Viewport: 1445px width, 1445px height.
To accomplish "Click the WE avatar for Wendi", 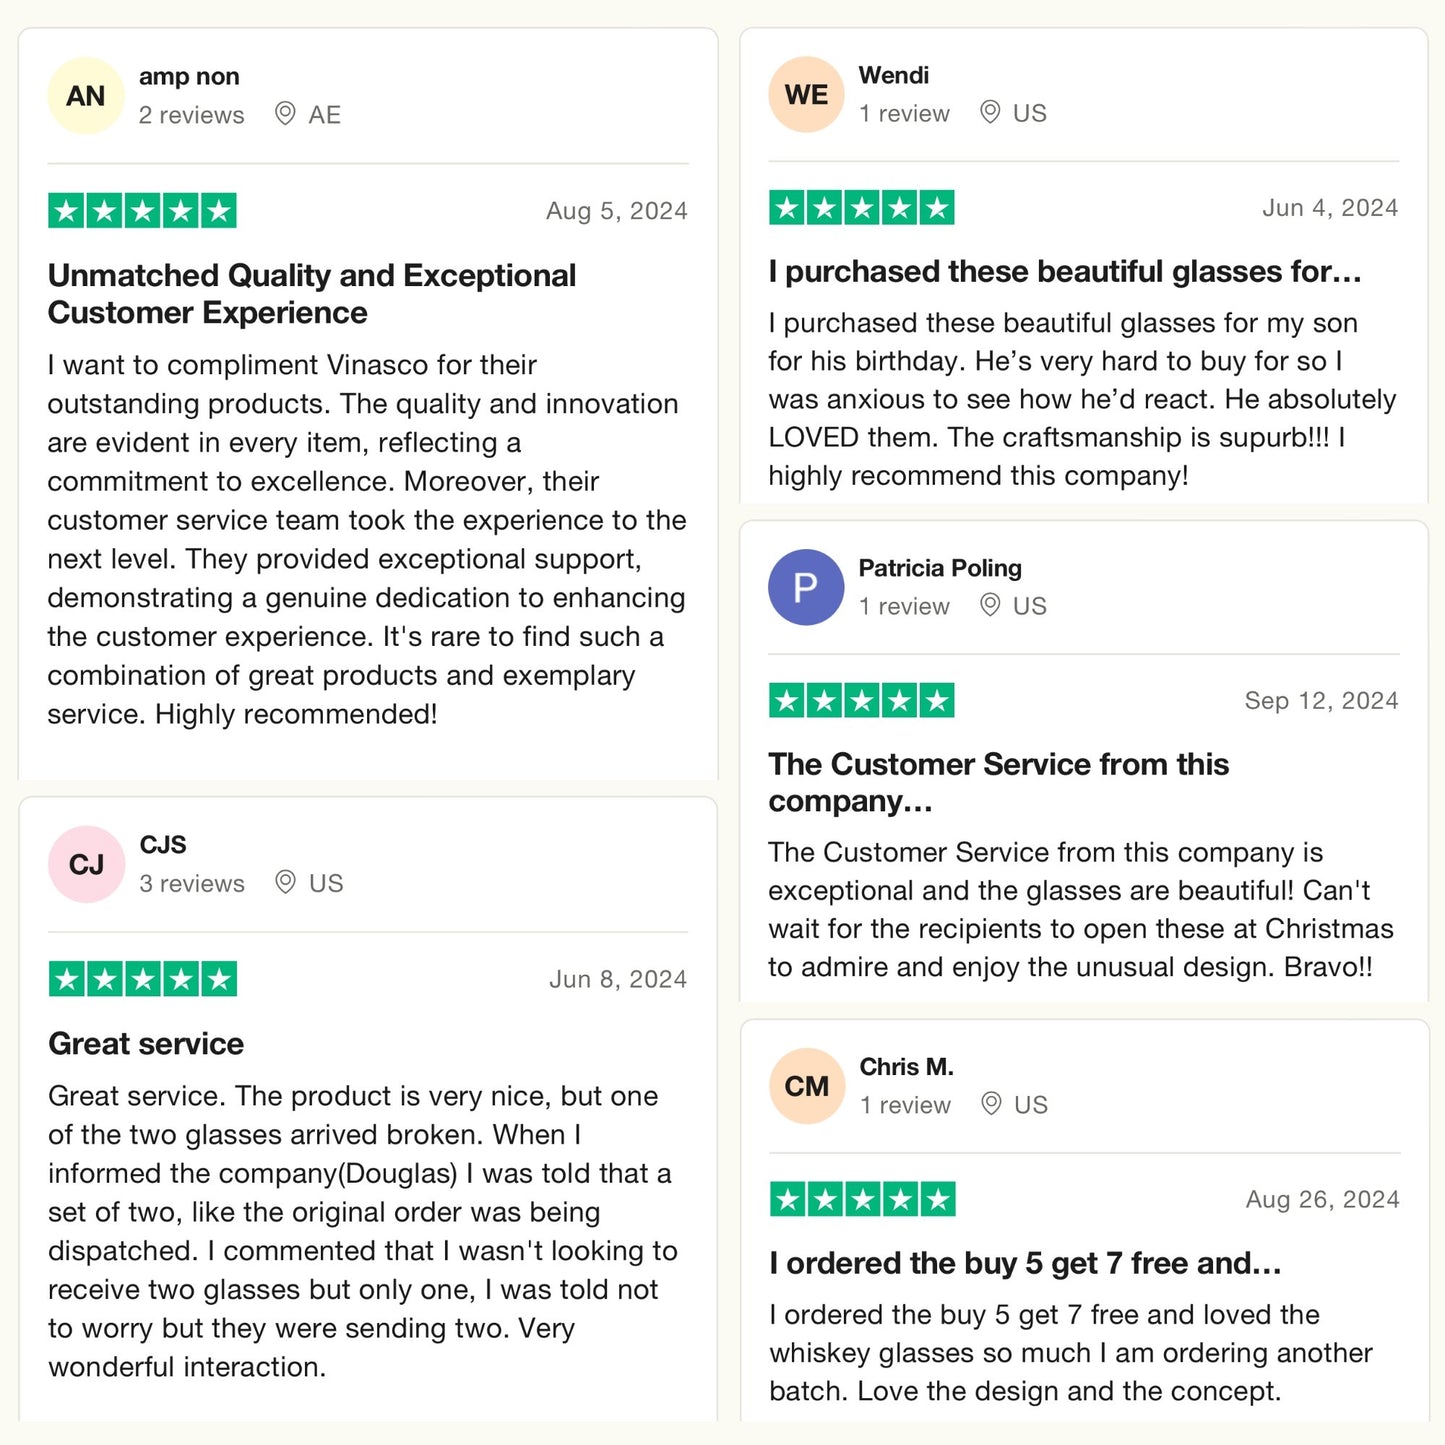I will click(806, 95).
